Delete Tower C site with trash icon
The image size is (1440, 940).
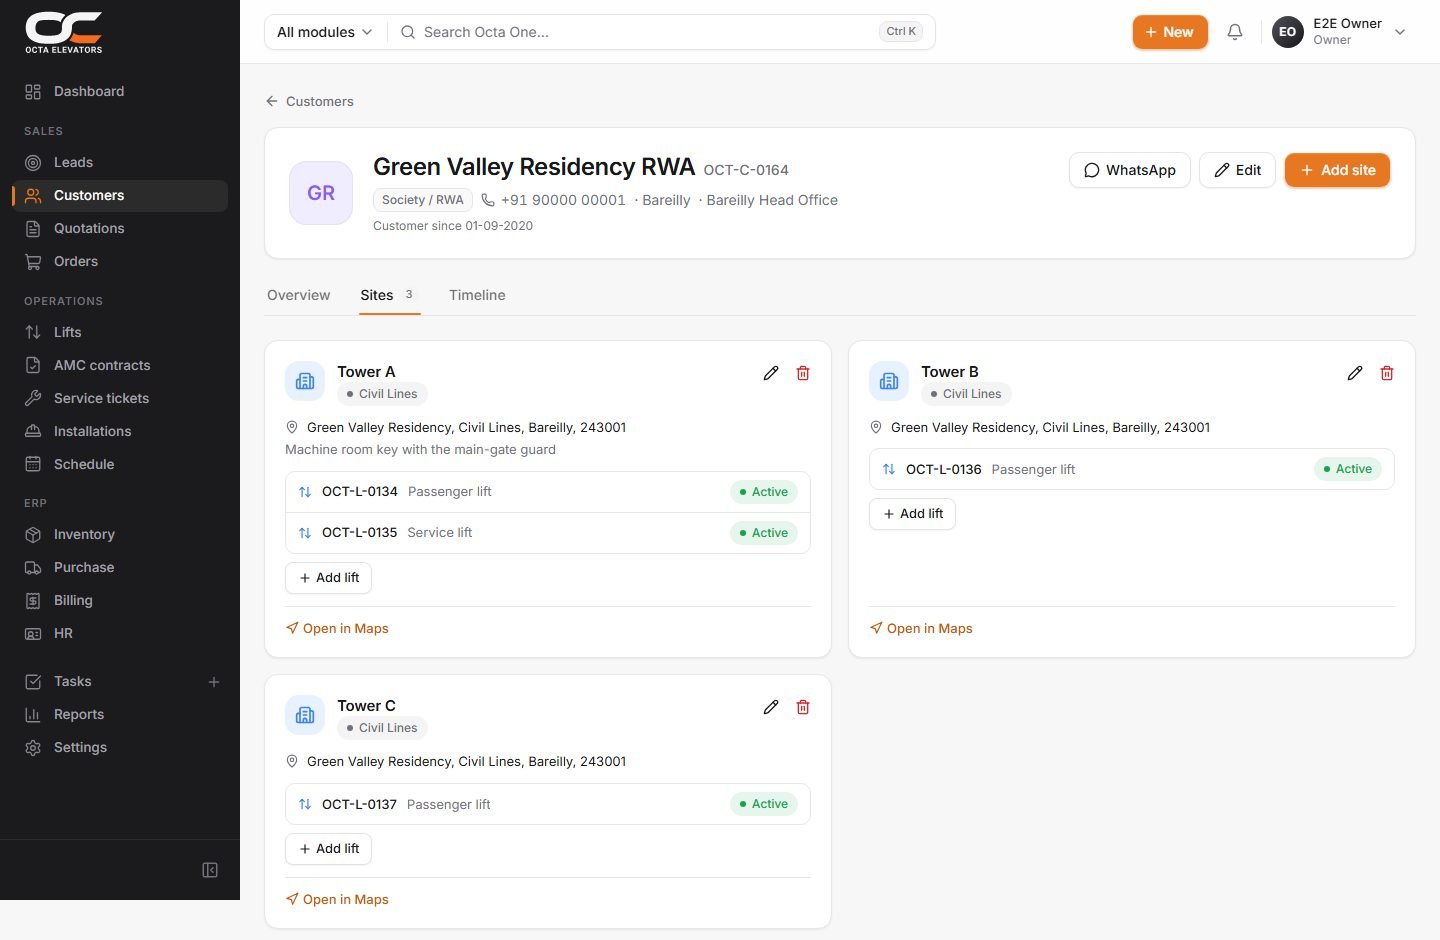click(803, 707)
